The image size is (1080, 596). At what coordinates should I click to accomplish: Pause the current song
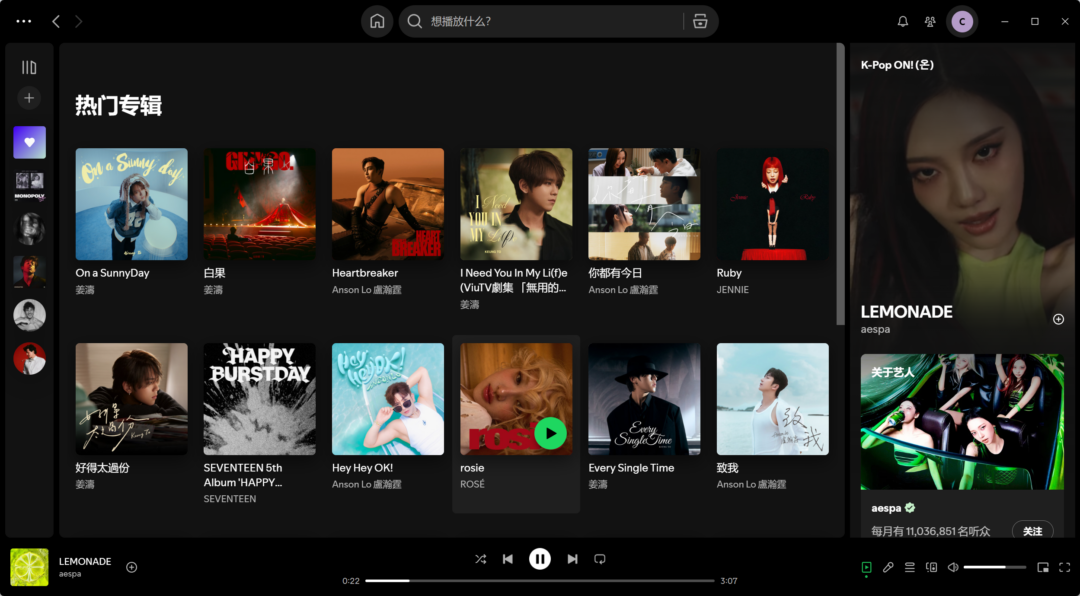[540, 559]
